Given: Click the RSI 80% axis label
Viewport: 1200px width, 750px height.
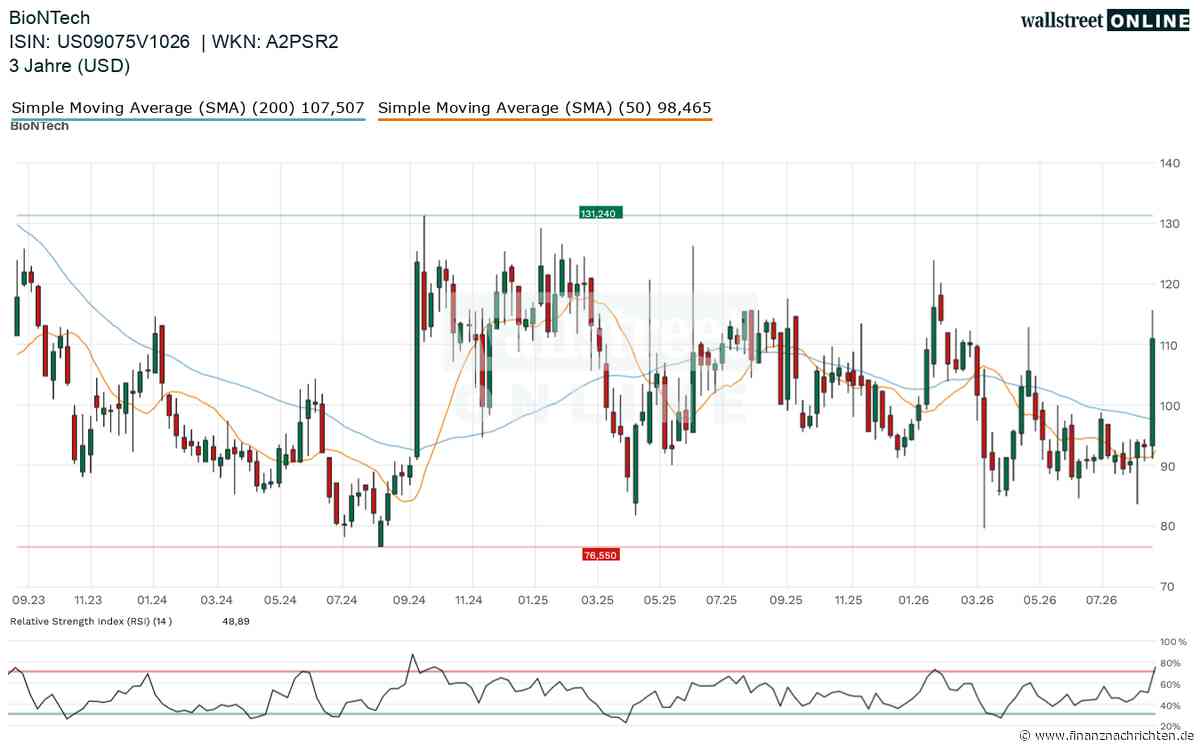Looking at the screenshot, I should 1171,663.
